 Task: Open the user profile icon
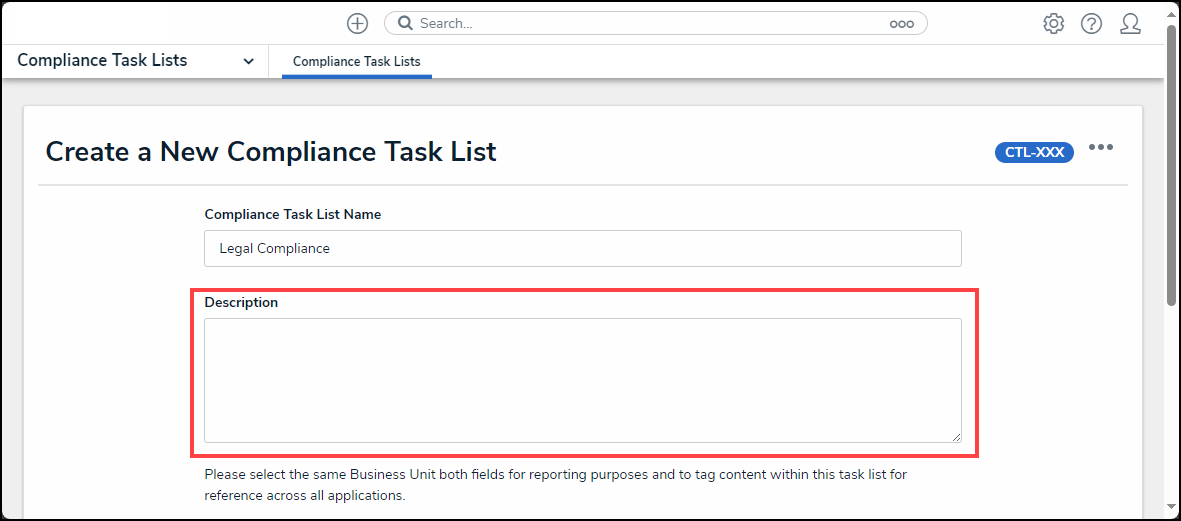tap(1130, 24)
